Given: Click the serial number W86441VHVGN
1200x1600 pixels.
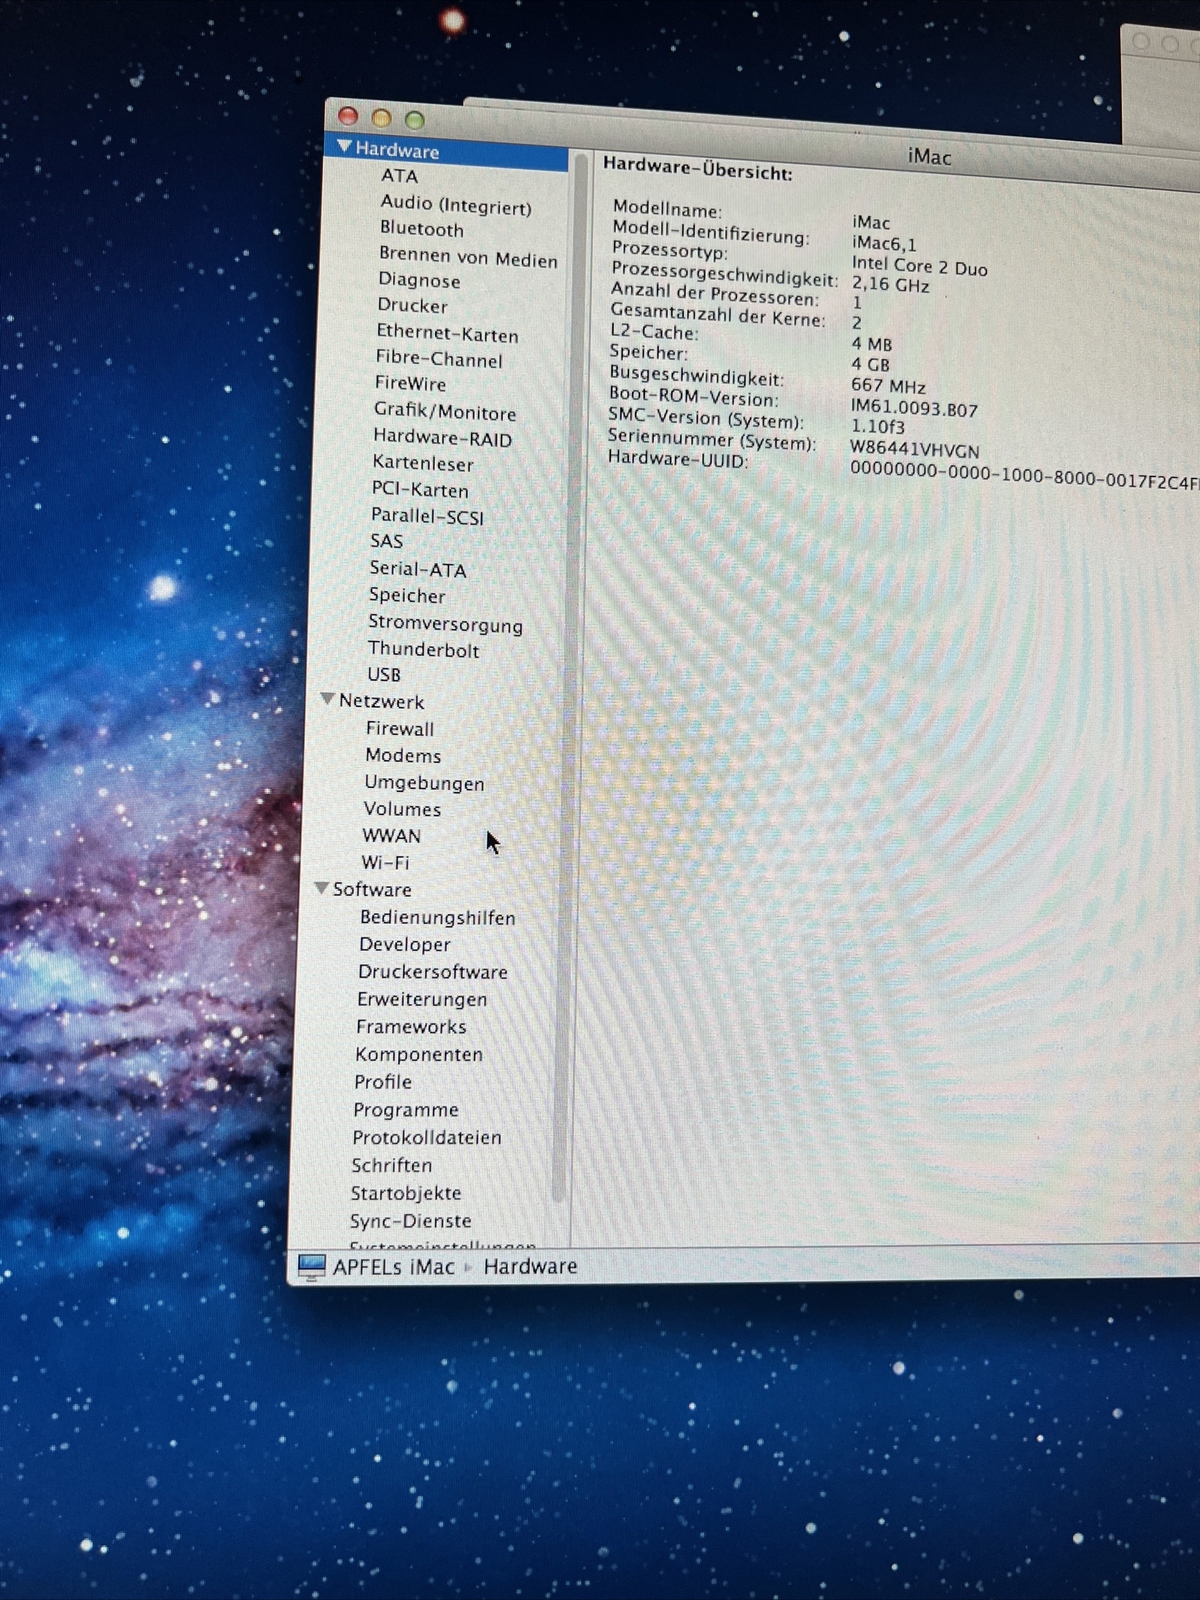Looking at the screenshot, I should point(914,450).
